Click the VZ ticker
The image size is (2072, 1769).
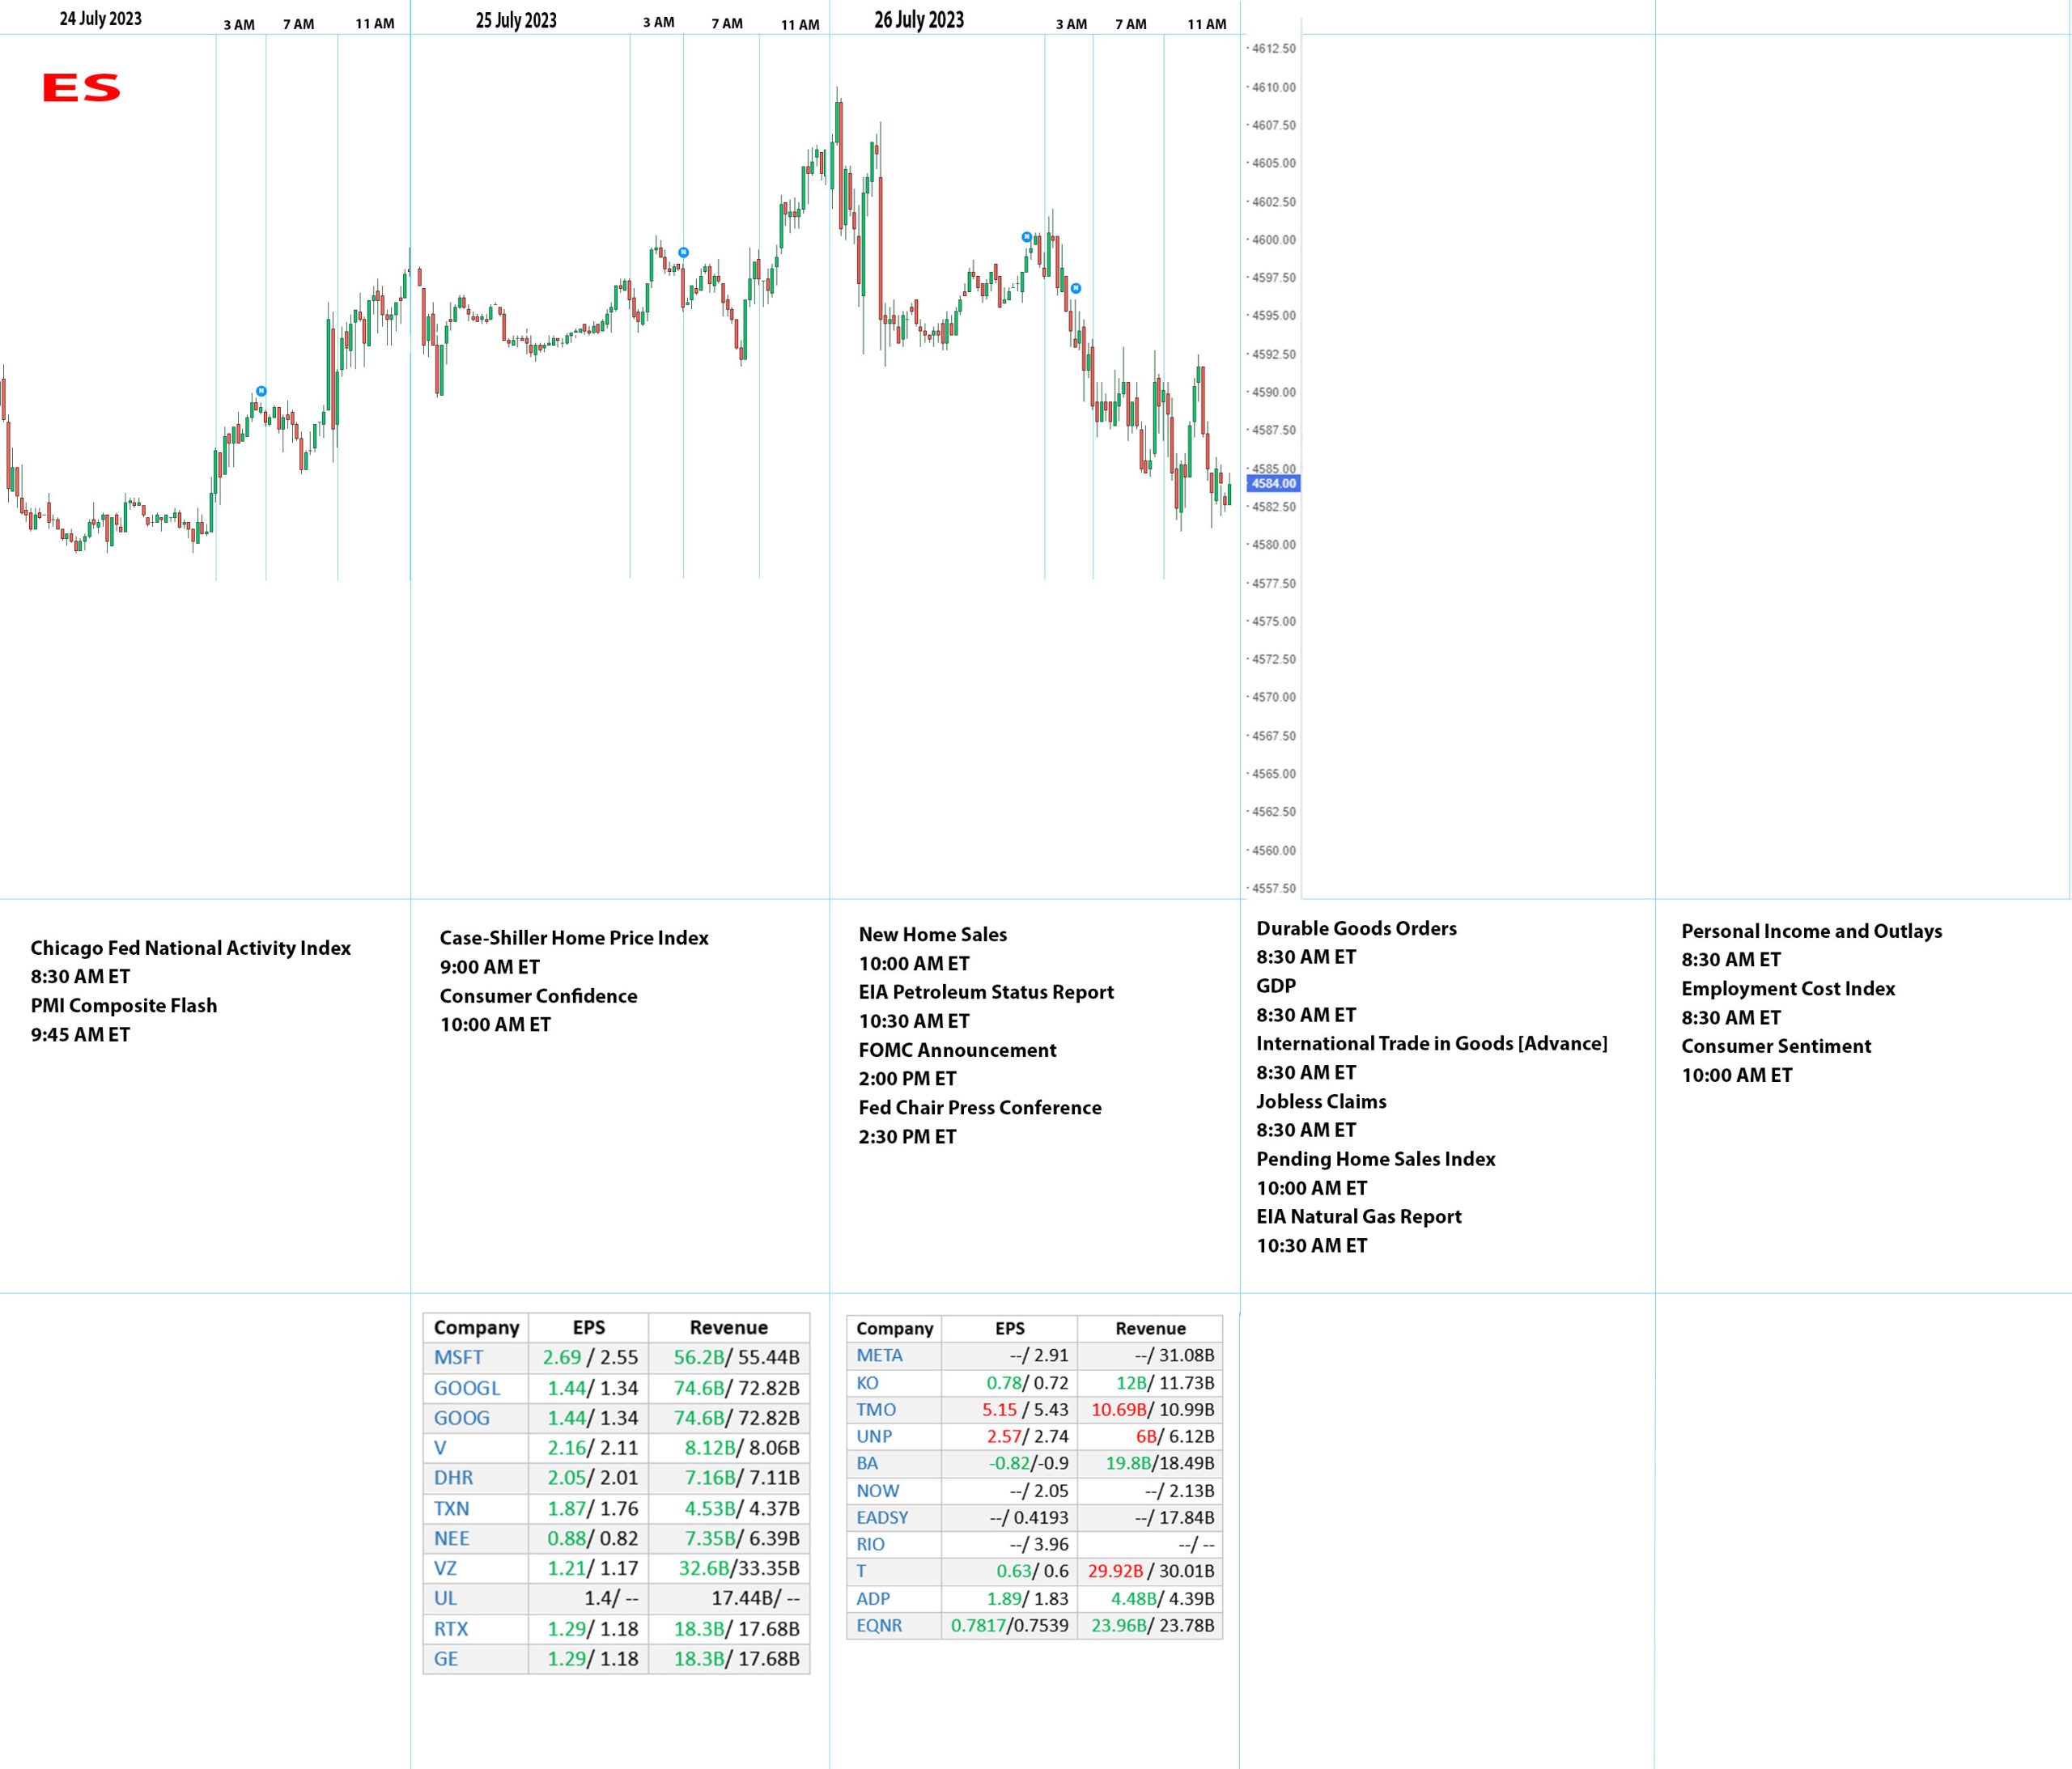tap(445, 1568)
